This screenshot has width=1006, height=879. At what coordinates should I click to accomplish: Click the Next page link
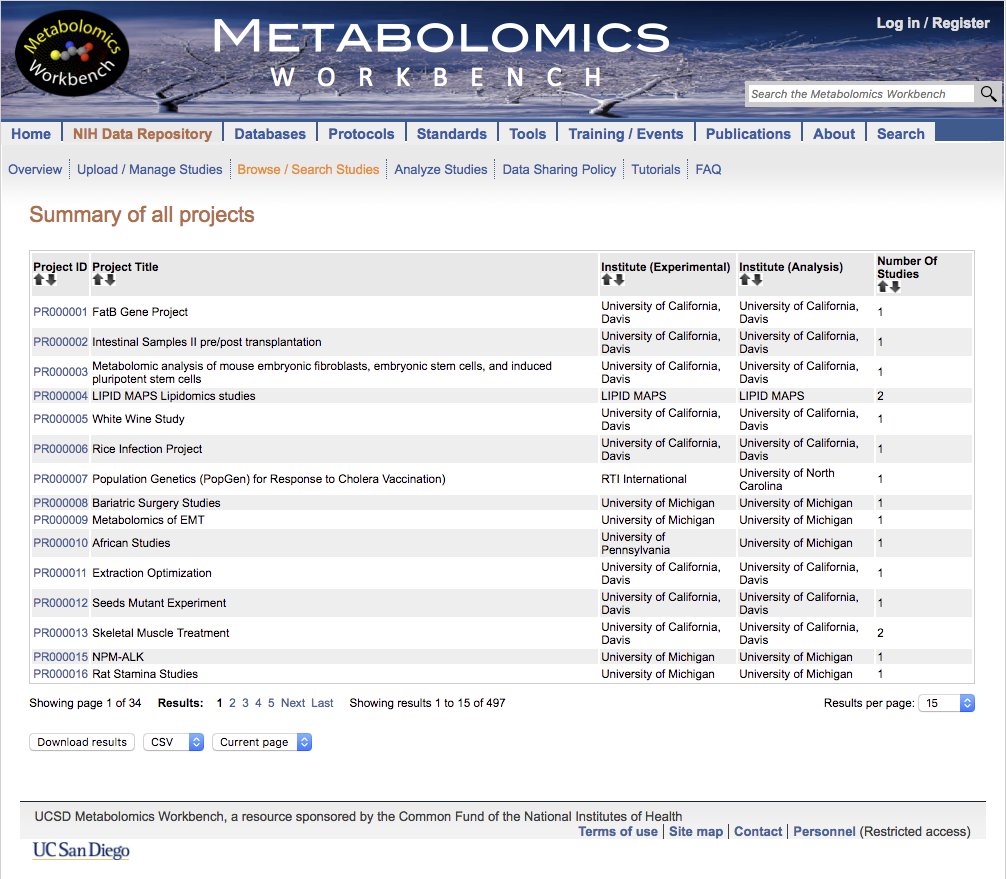pos(293,703)
